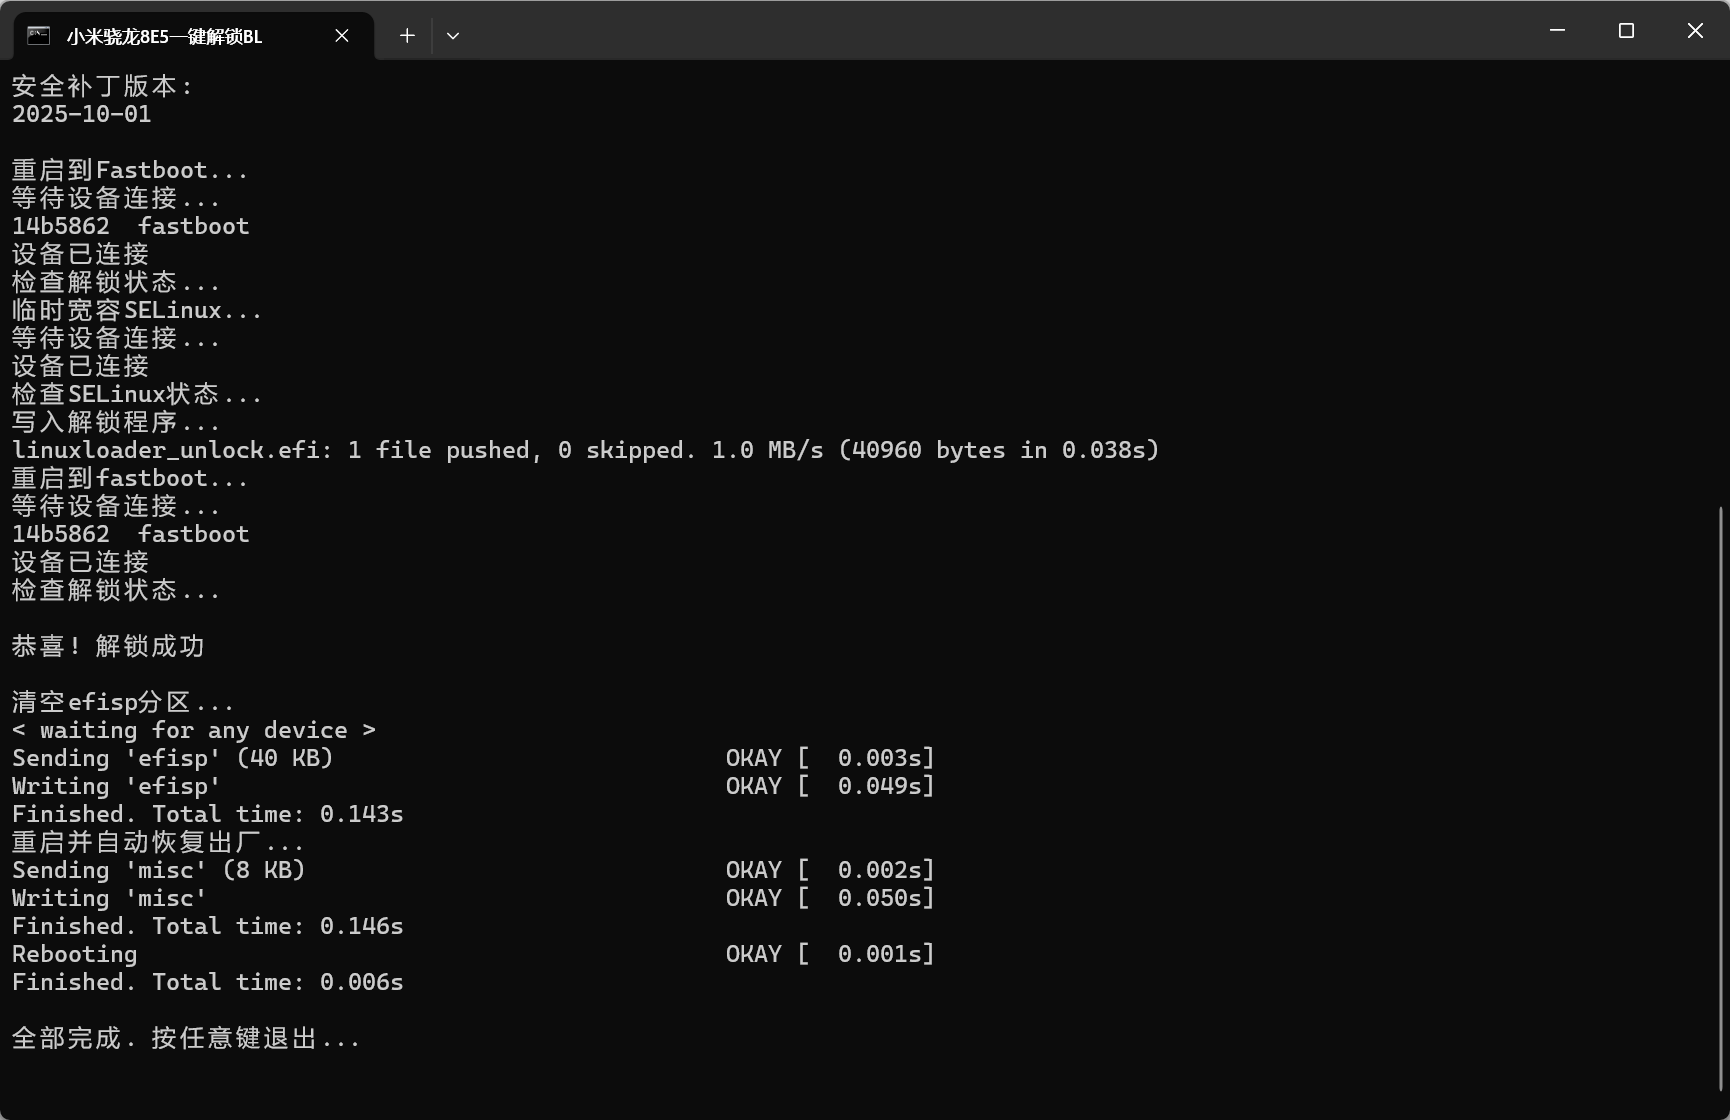Click the linuxloader_unlock.efi output line

click(585, 450)
